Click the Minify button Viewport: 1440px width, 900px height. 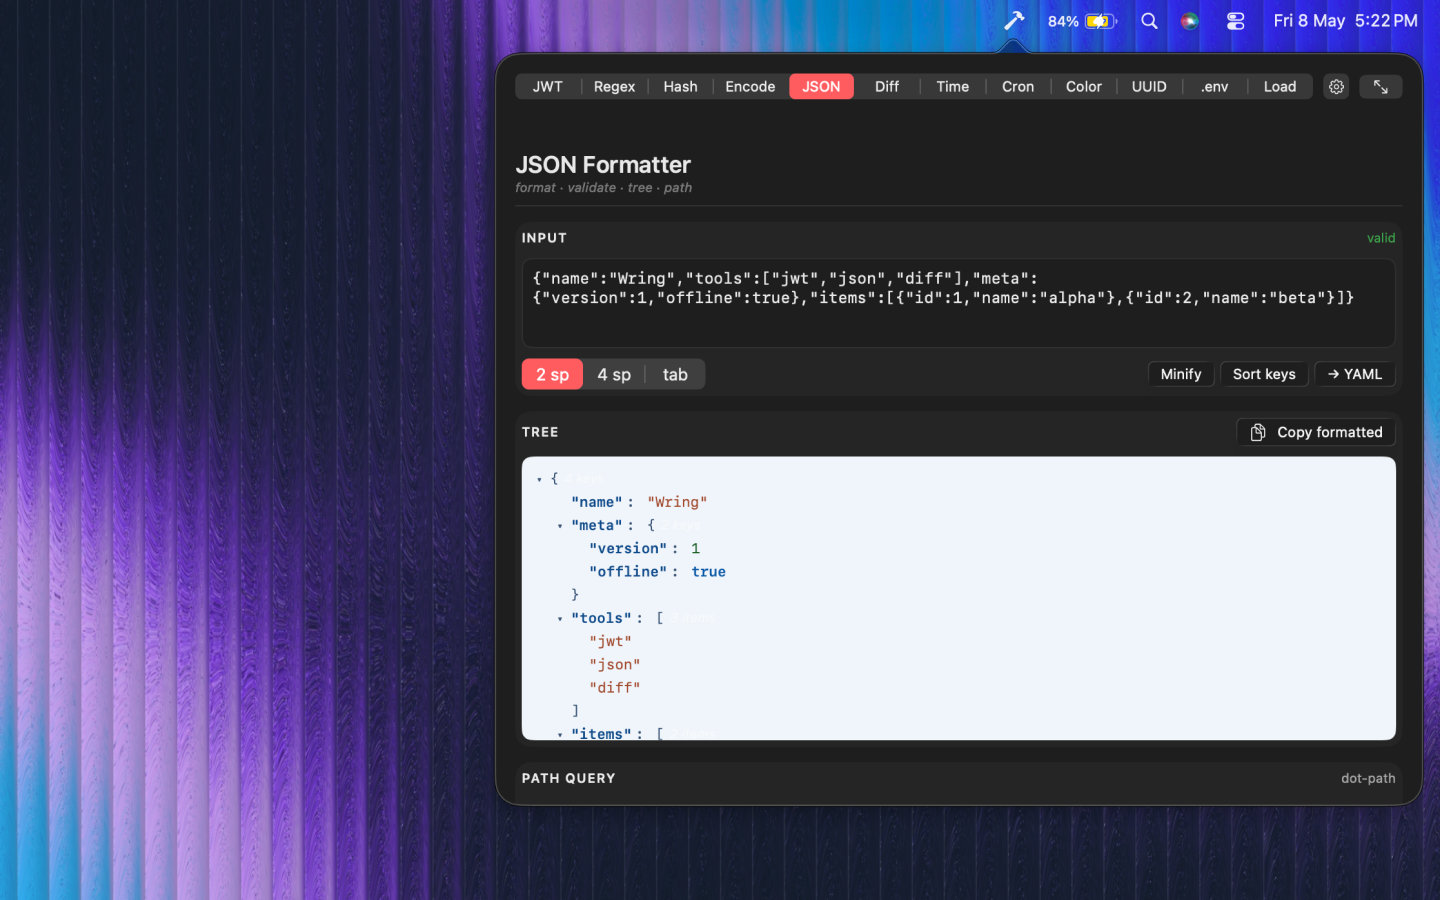pyautogui.click(x=1181, y=374)
